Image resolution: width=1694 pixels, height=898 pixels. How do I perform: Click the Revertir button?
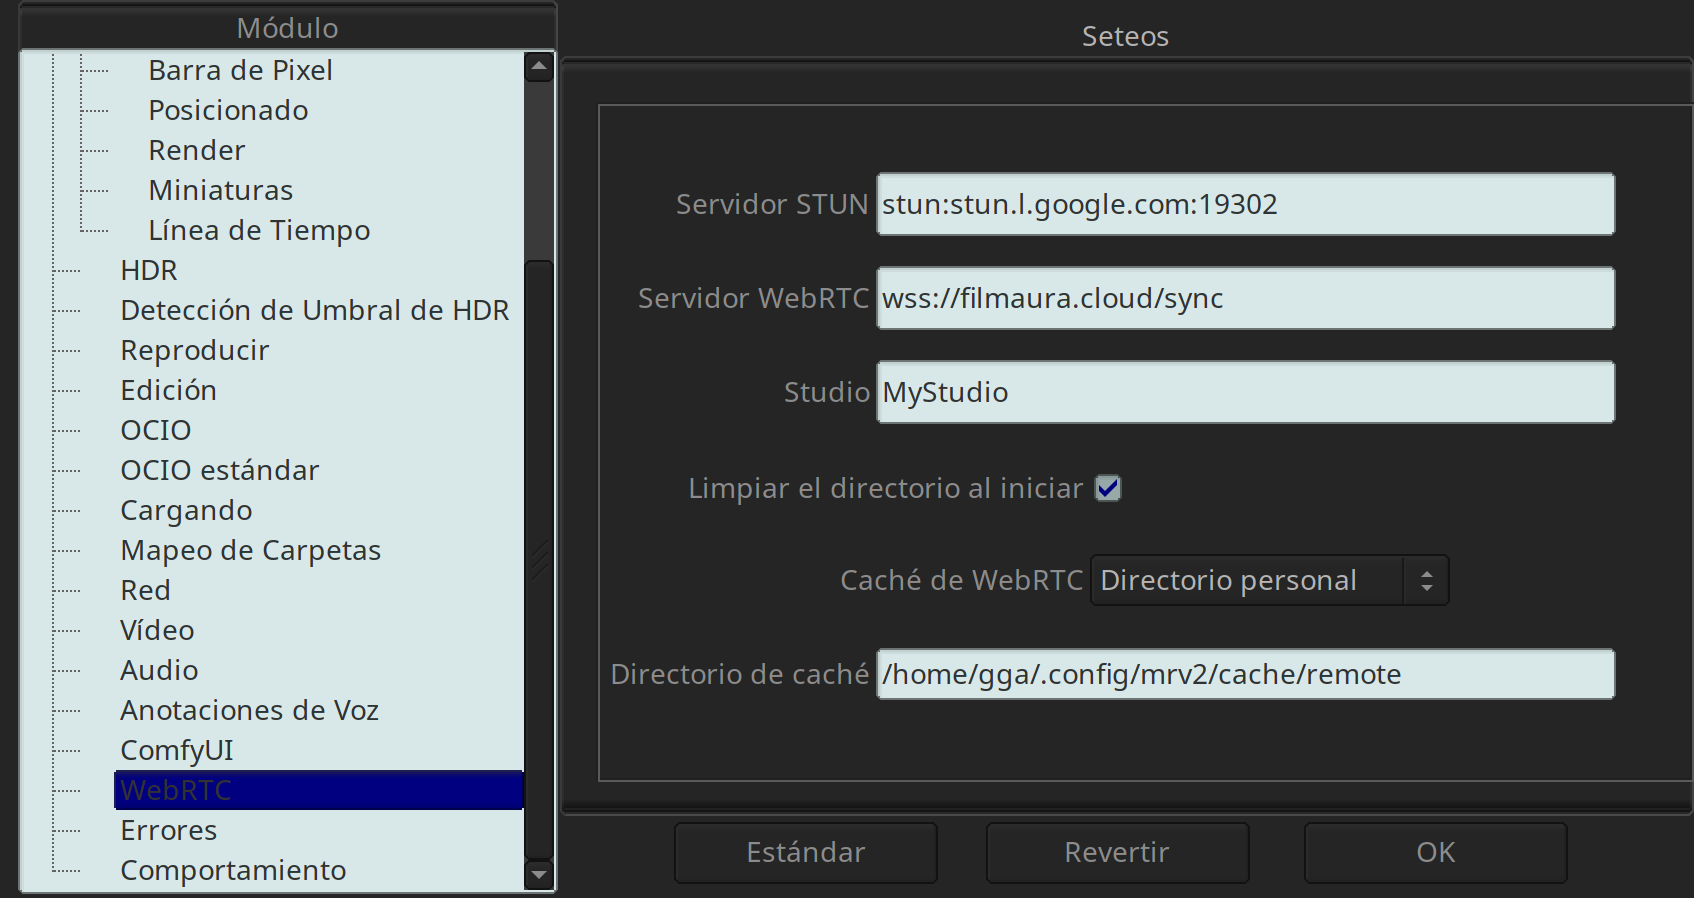1117,852
